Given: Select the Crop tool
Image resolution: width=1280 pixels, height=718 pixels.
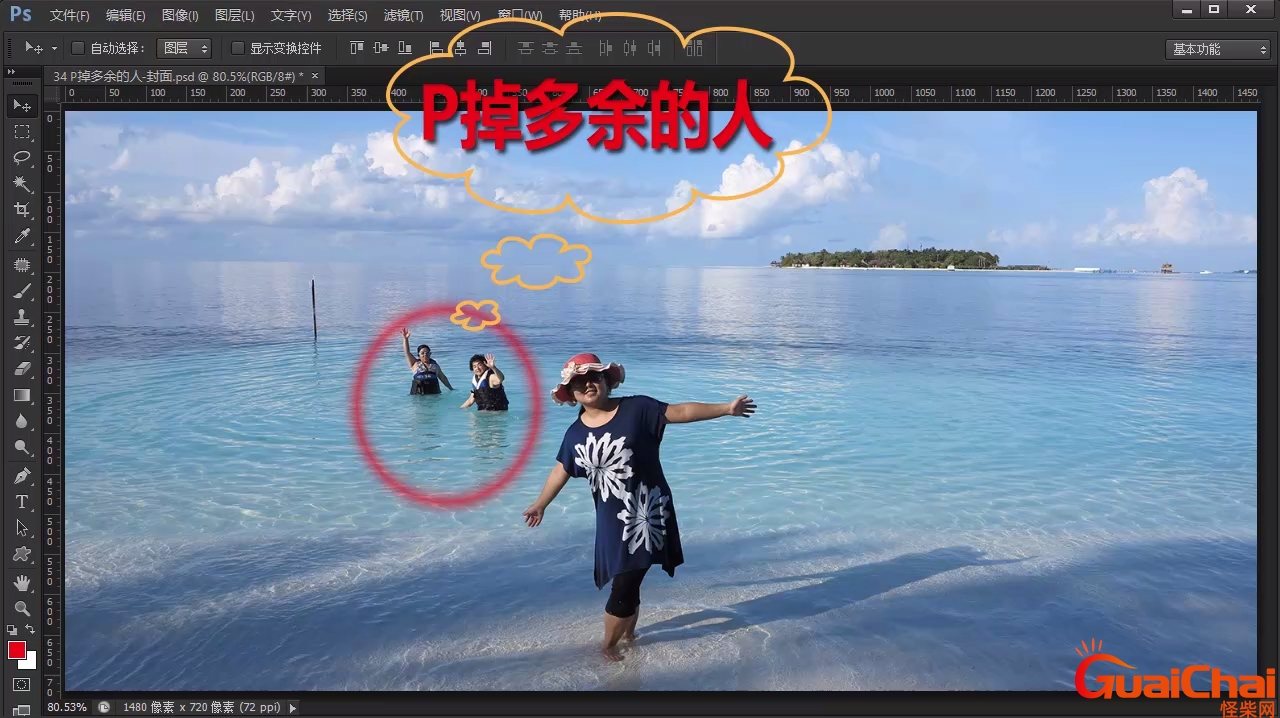Looking at the screenshot, I should pyautogui.click(x=22, y=210).
